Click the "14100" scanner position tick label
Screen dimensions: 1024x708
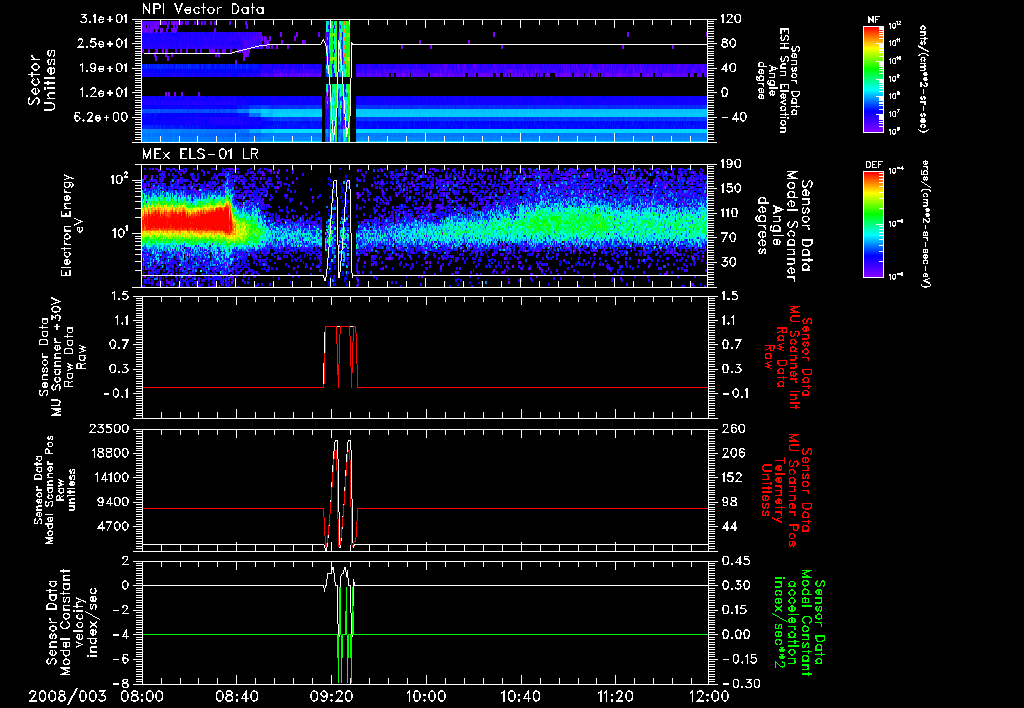[110, 477]
